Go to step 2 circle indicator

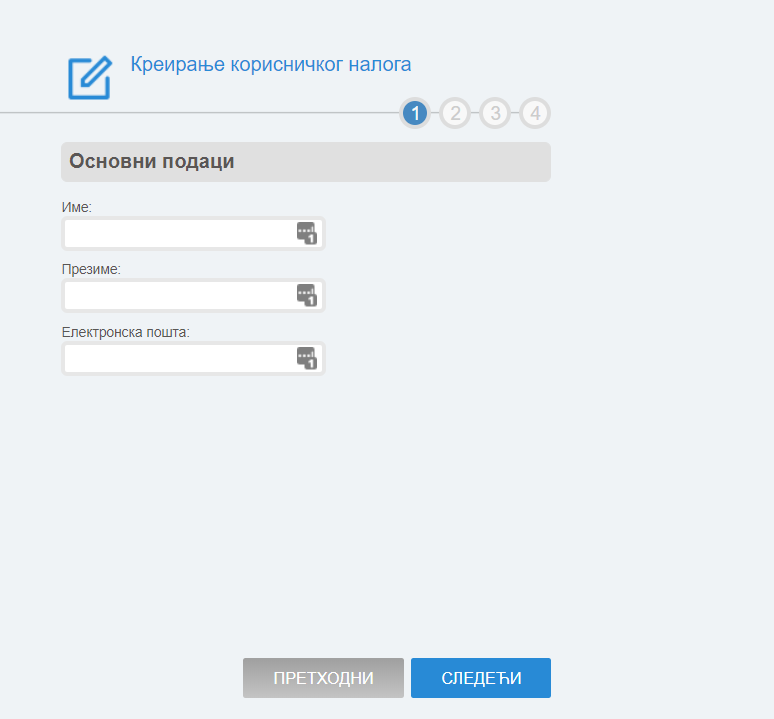pos(455,113)
